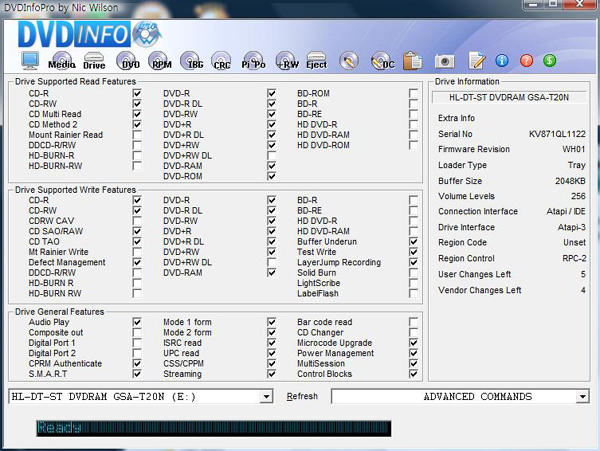
Task: Start the Pi Po scan icon
Action: [253, 61]
